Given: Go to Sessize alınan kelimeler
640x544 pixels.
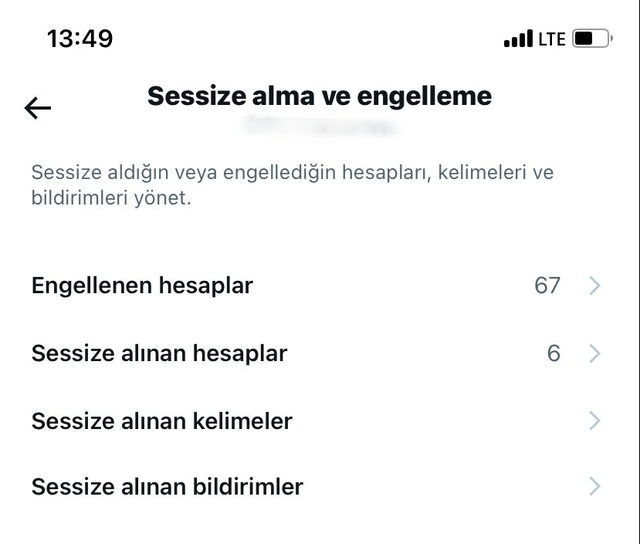Looking at the screenshot, I should tap(162, 421).
